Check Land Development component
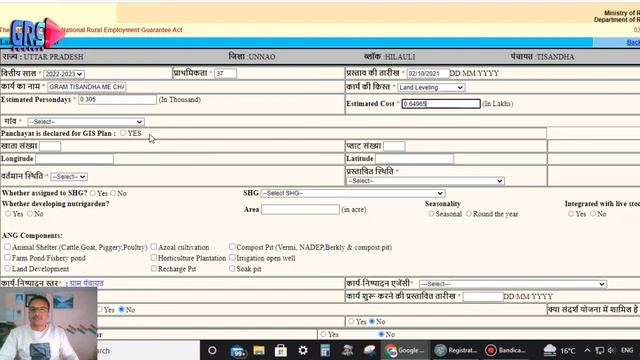 (x=8, y=268)
